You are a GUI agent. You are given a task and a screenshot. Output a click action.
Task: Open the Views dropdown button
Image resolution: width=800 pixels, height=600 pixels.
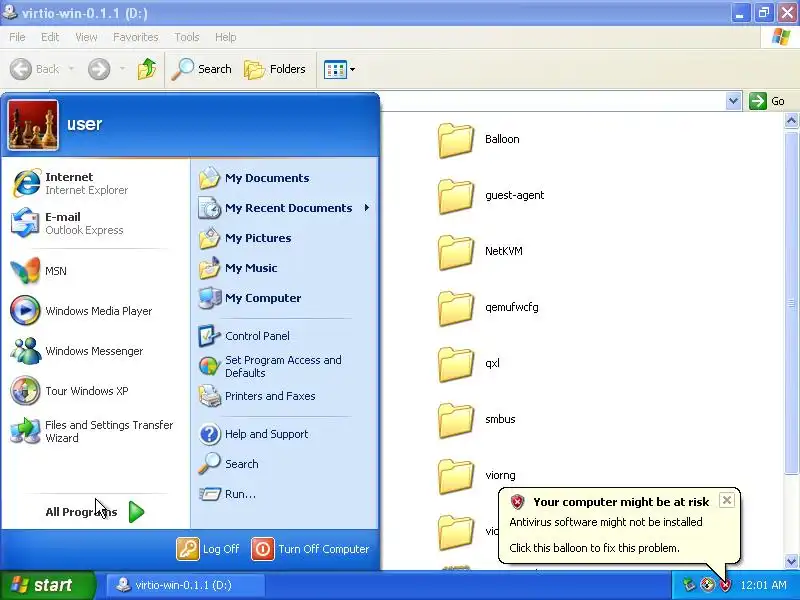pyautogui.click(x=339, y=69)
